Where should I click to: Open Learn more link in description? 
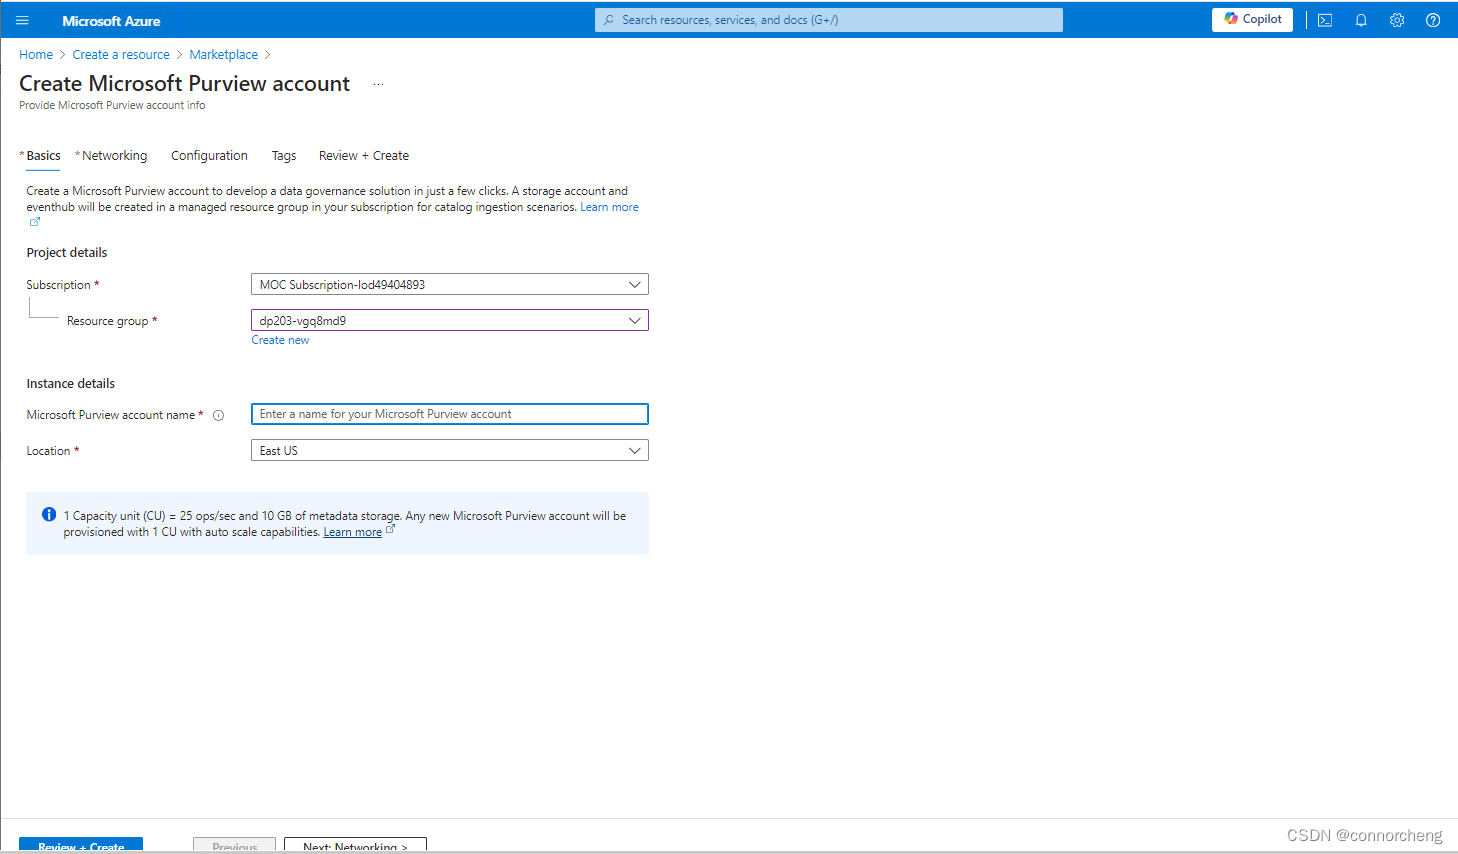point(609,207)
